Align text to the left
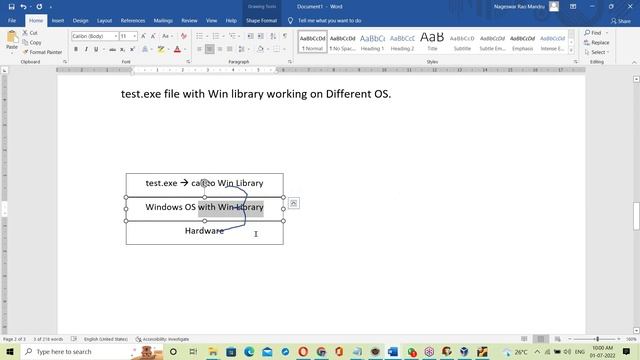640x360 pixels. coord(199,49)
